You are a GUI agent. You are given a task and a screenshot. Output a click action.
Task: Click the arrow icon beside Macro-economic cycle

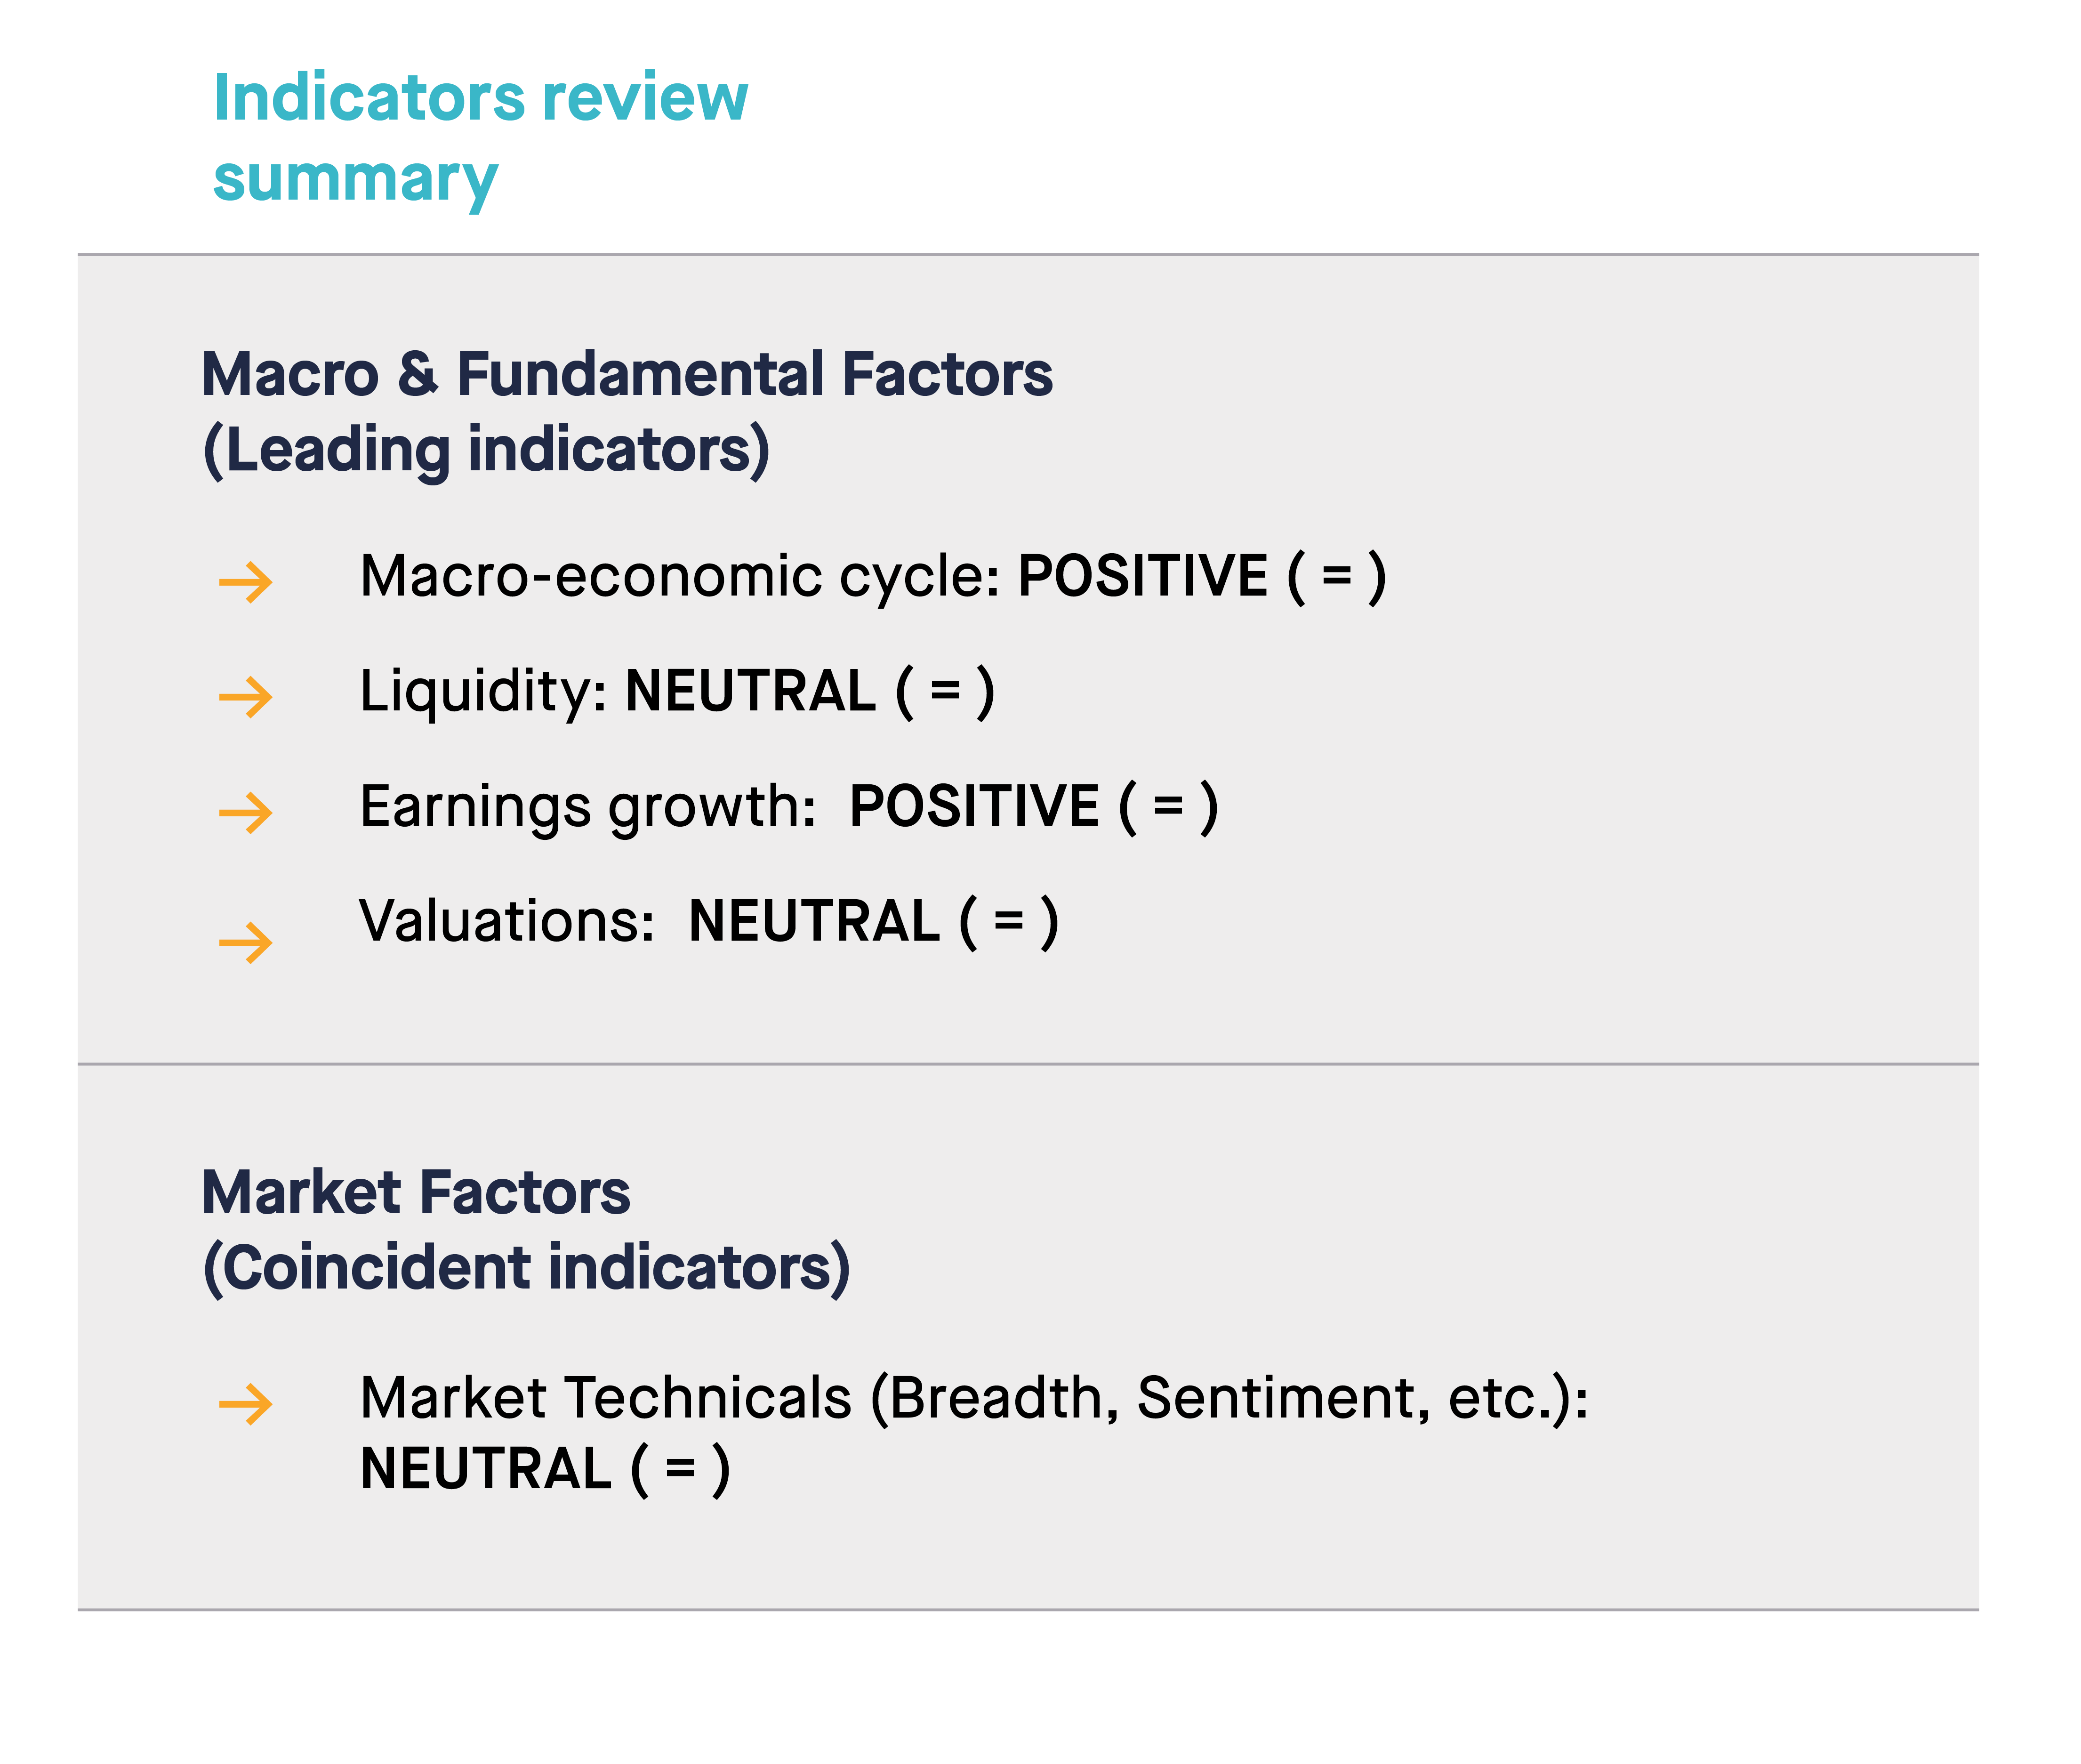[245, 582]
